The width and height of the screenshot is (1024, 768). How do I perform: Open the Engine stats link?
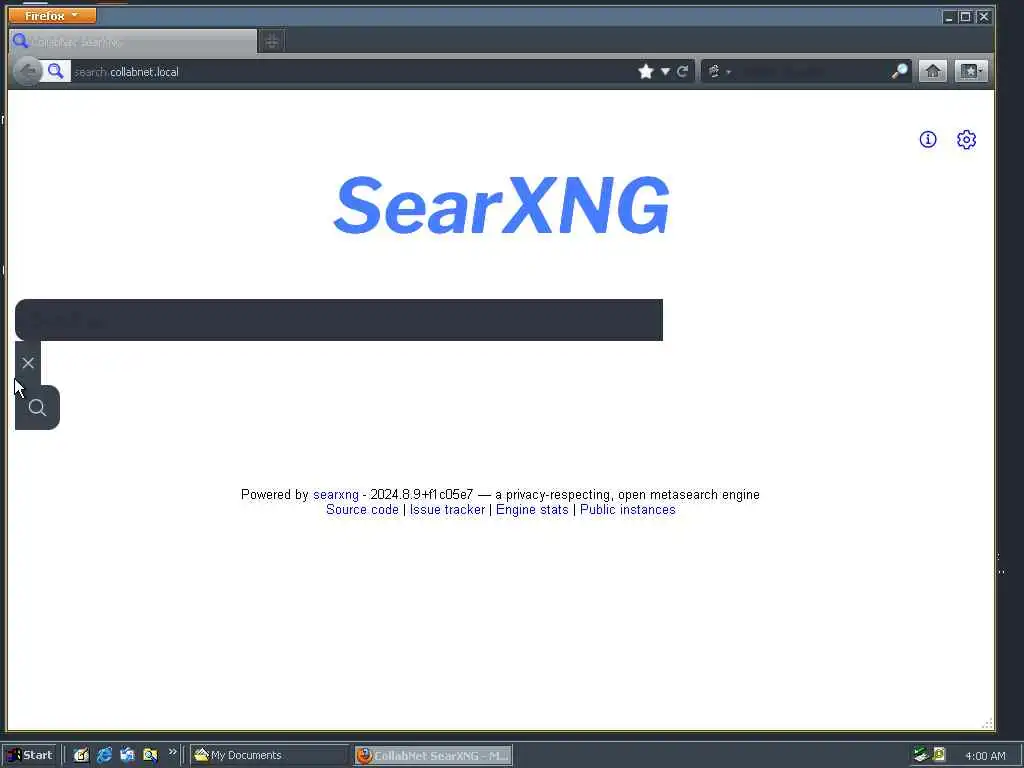(x=532, y=509)
